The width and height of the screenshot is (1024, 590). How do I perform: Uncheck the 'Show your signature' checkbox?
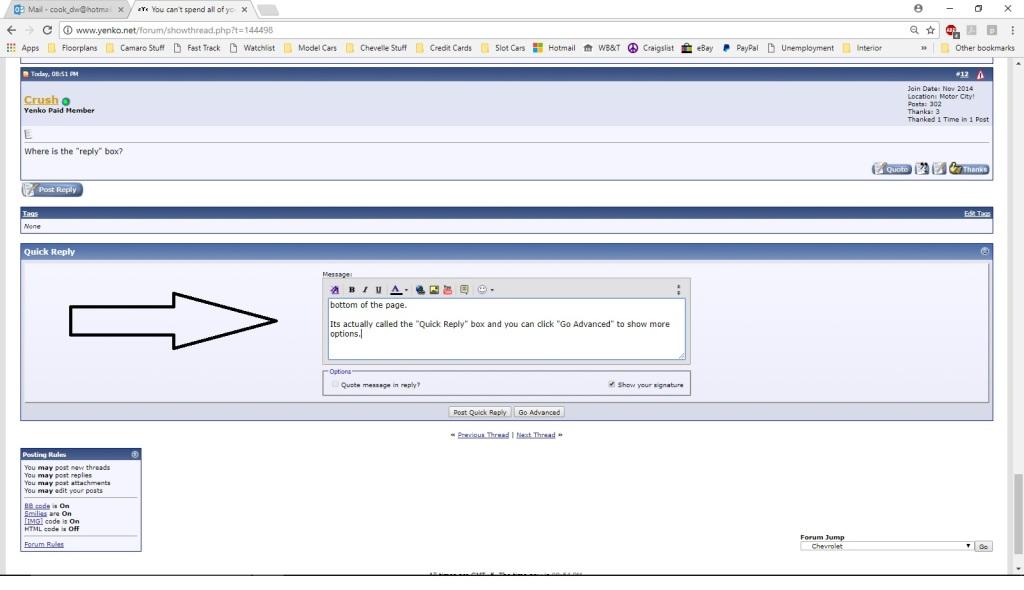click(x=611, y=384)
